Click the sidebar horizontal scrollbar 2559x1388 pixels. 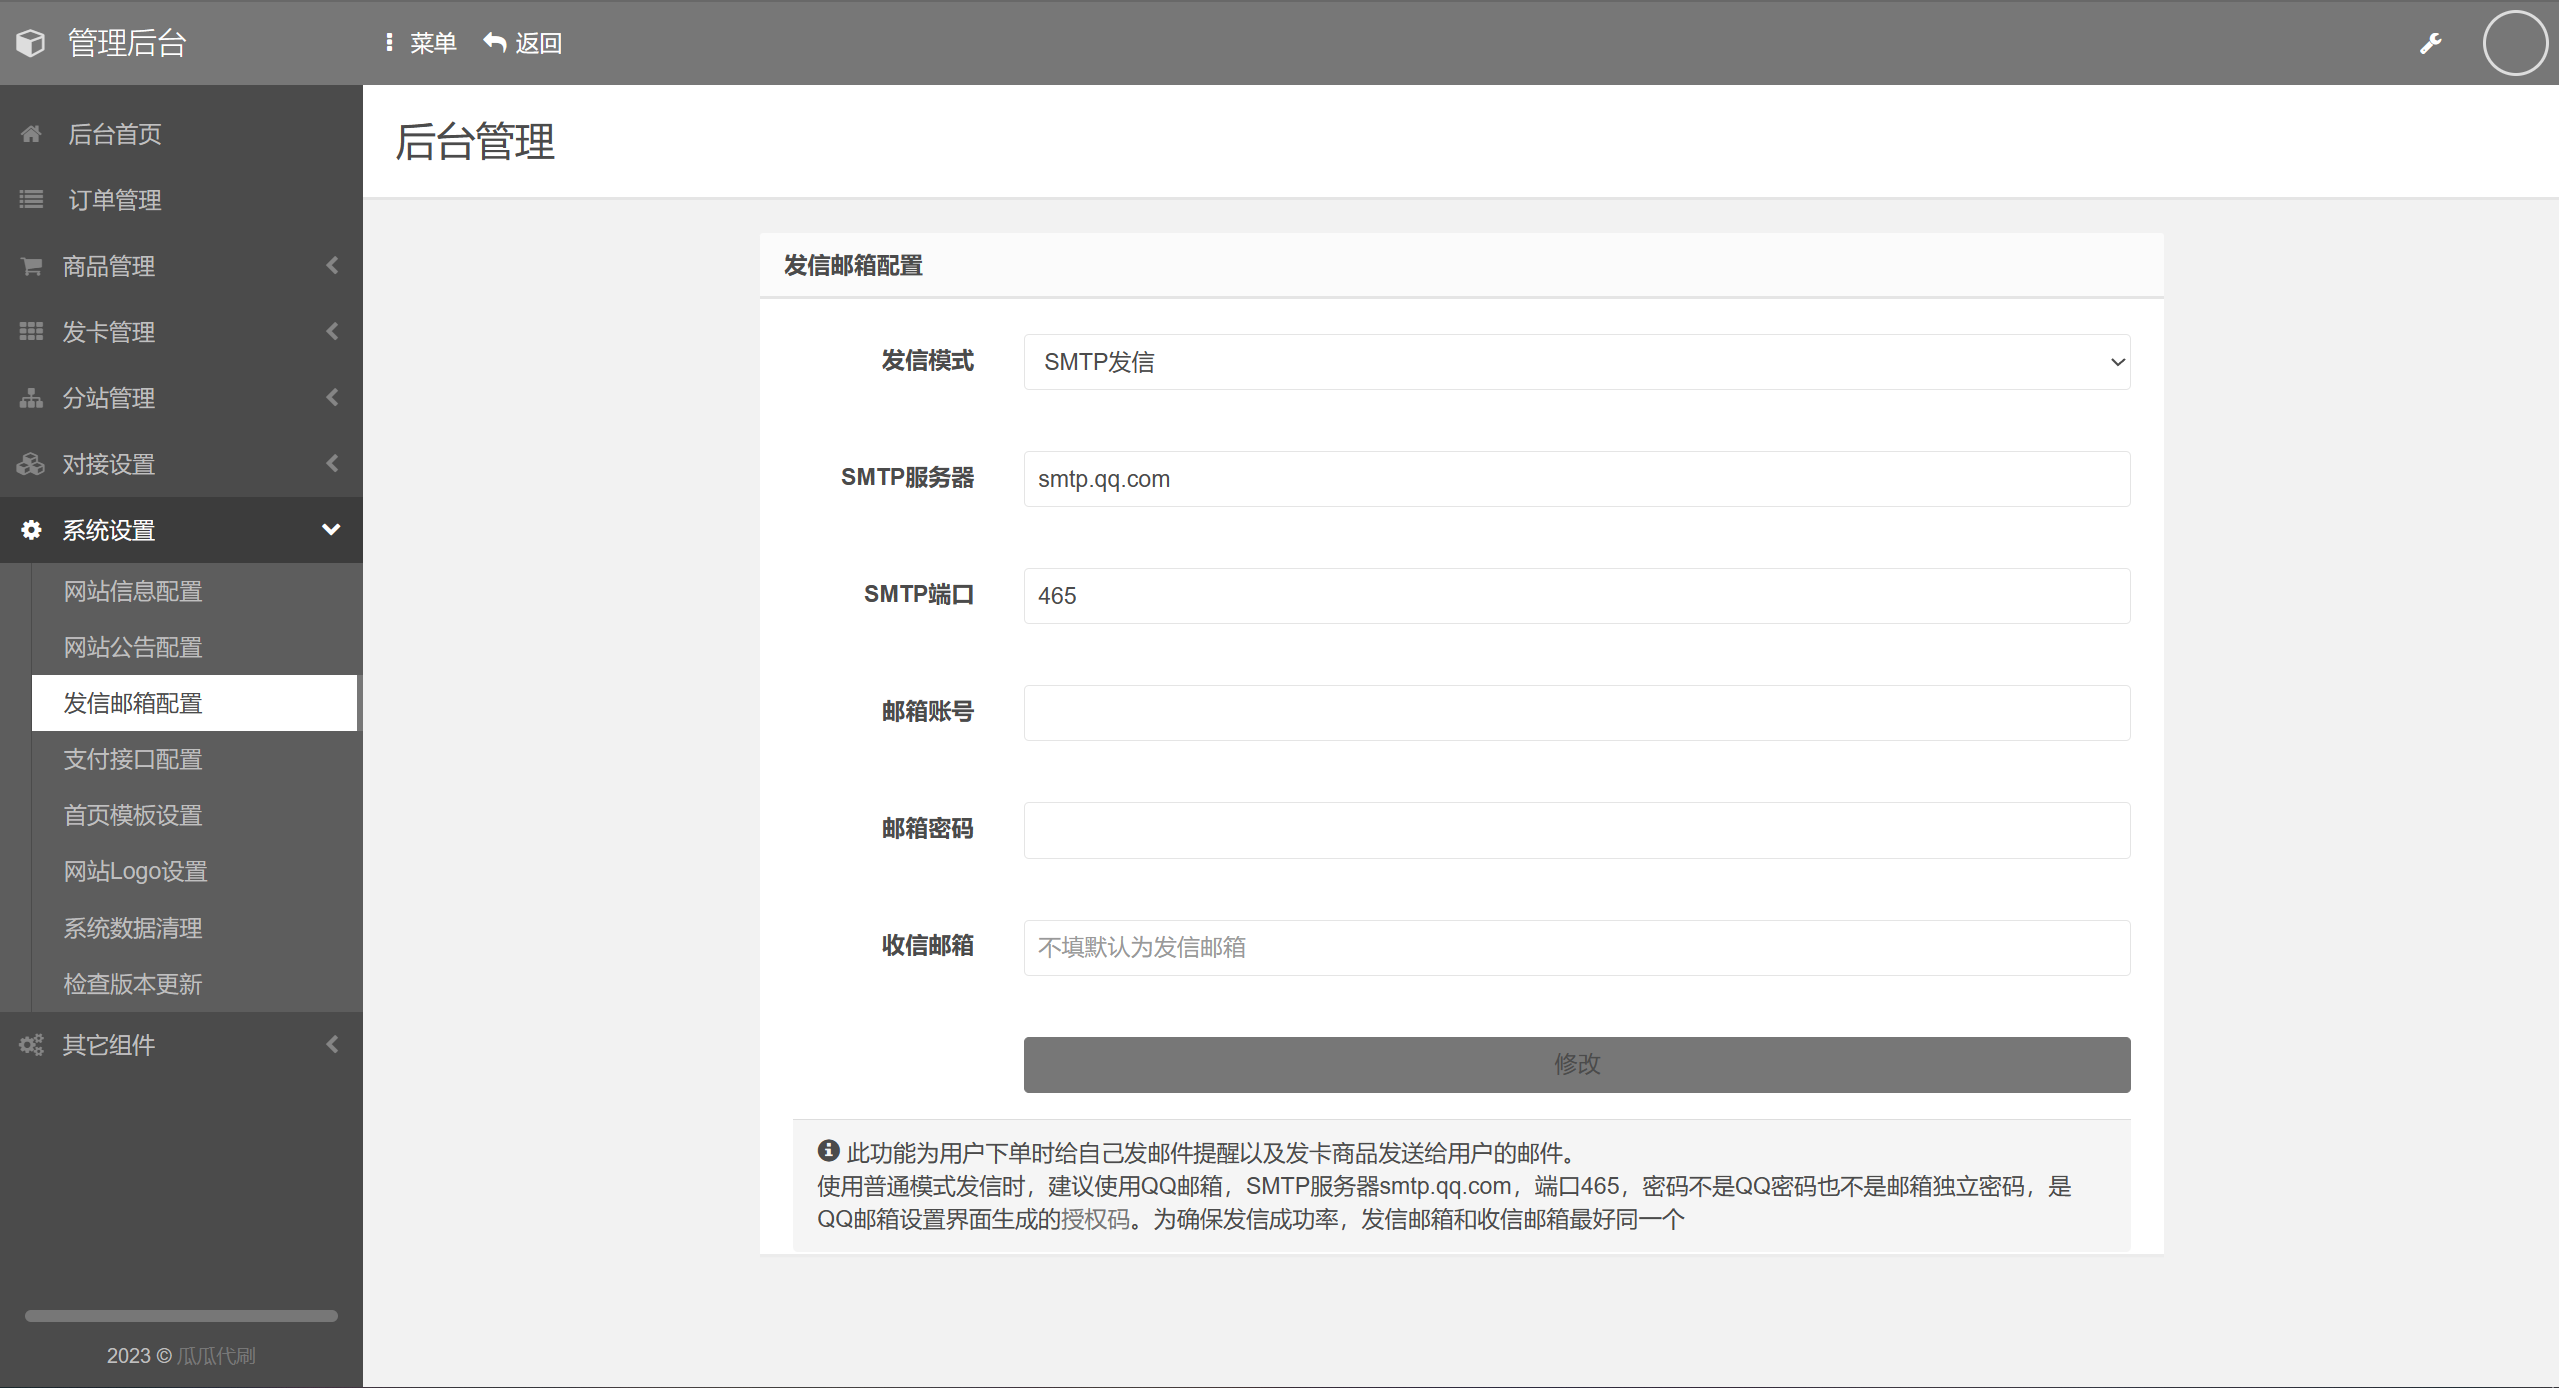[181, 1316]
